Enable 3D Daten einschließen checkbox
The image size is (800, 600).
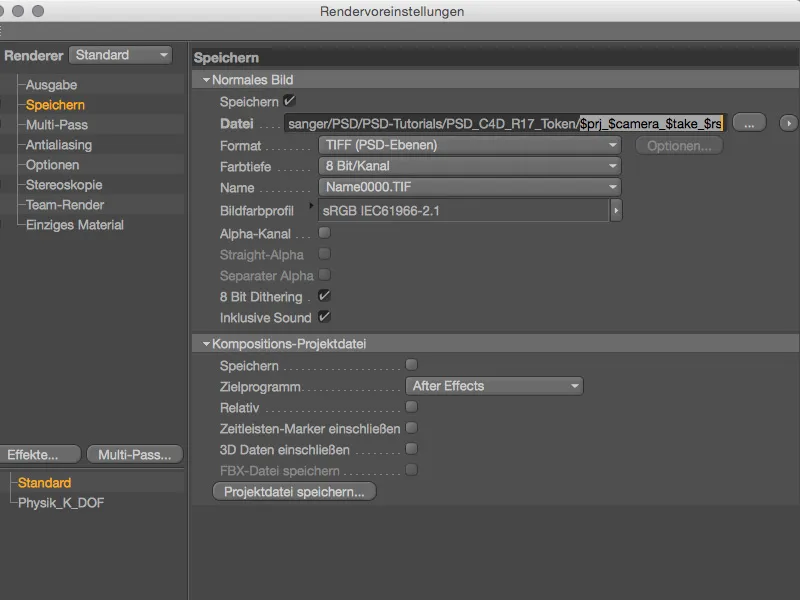coord(411,449)
